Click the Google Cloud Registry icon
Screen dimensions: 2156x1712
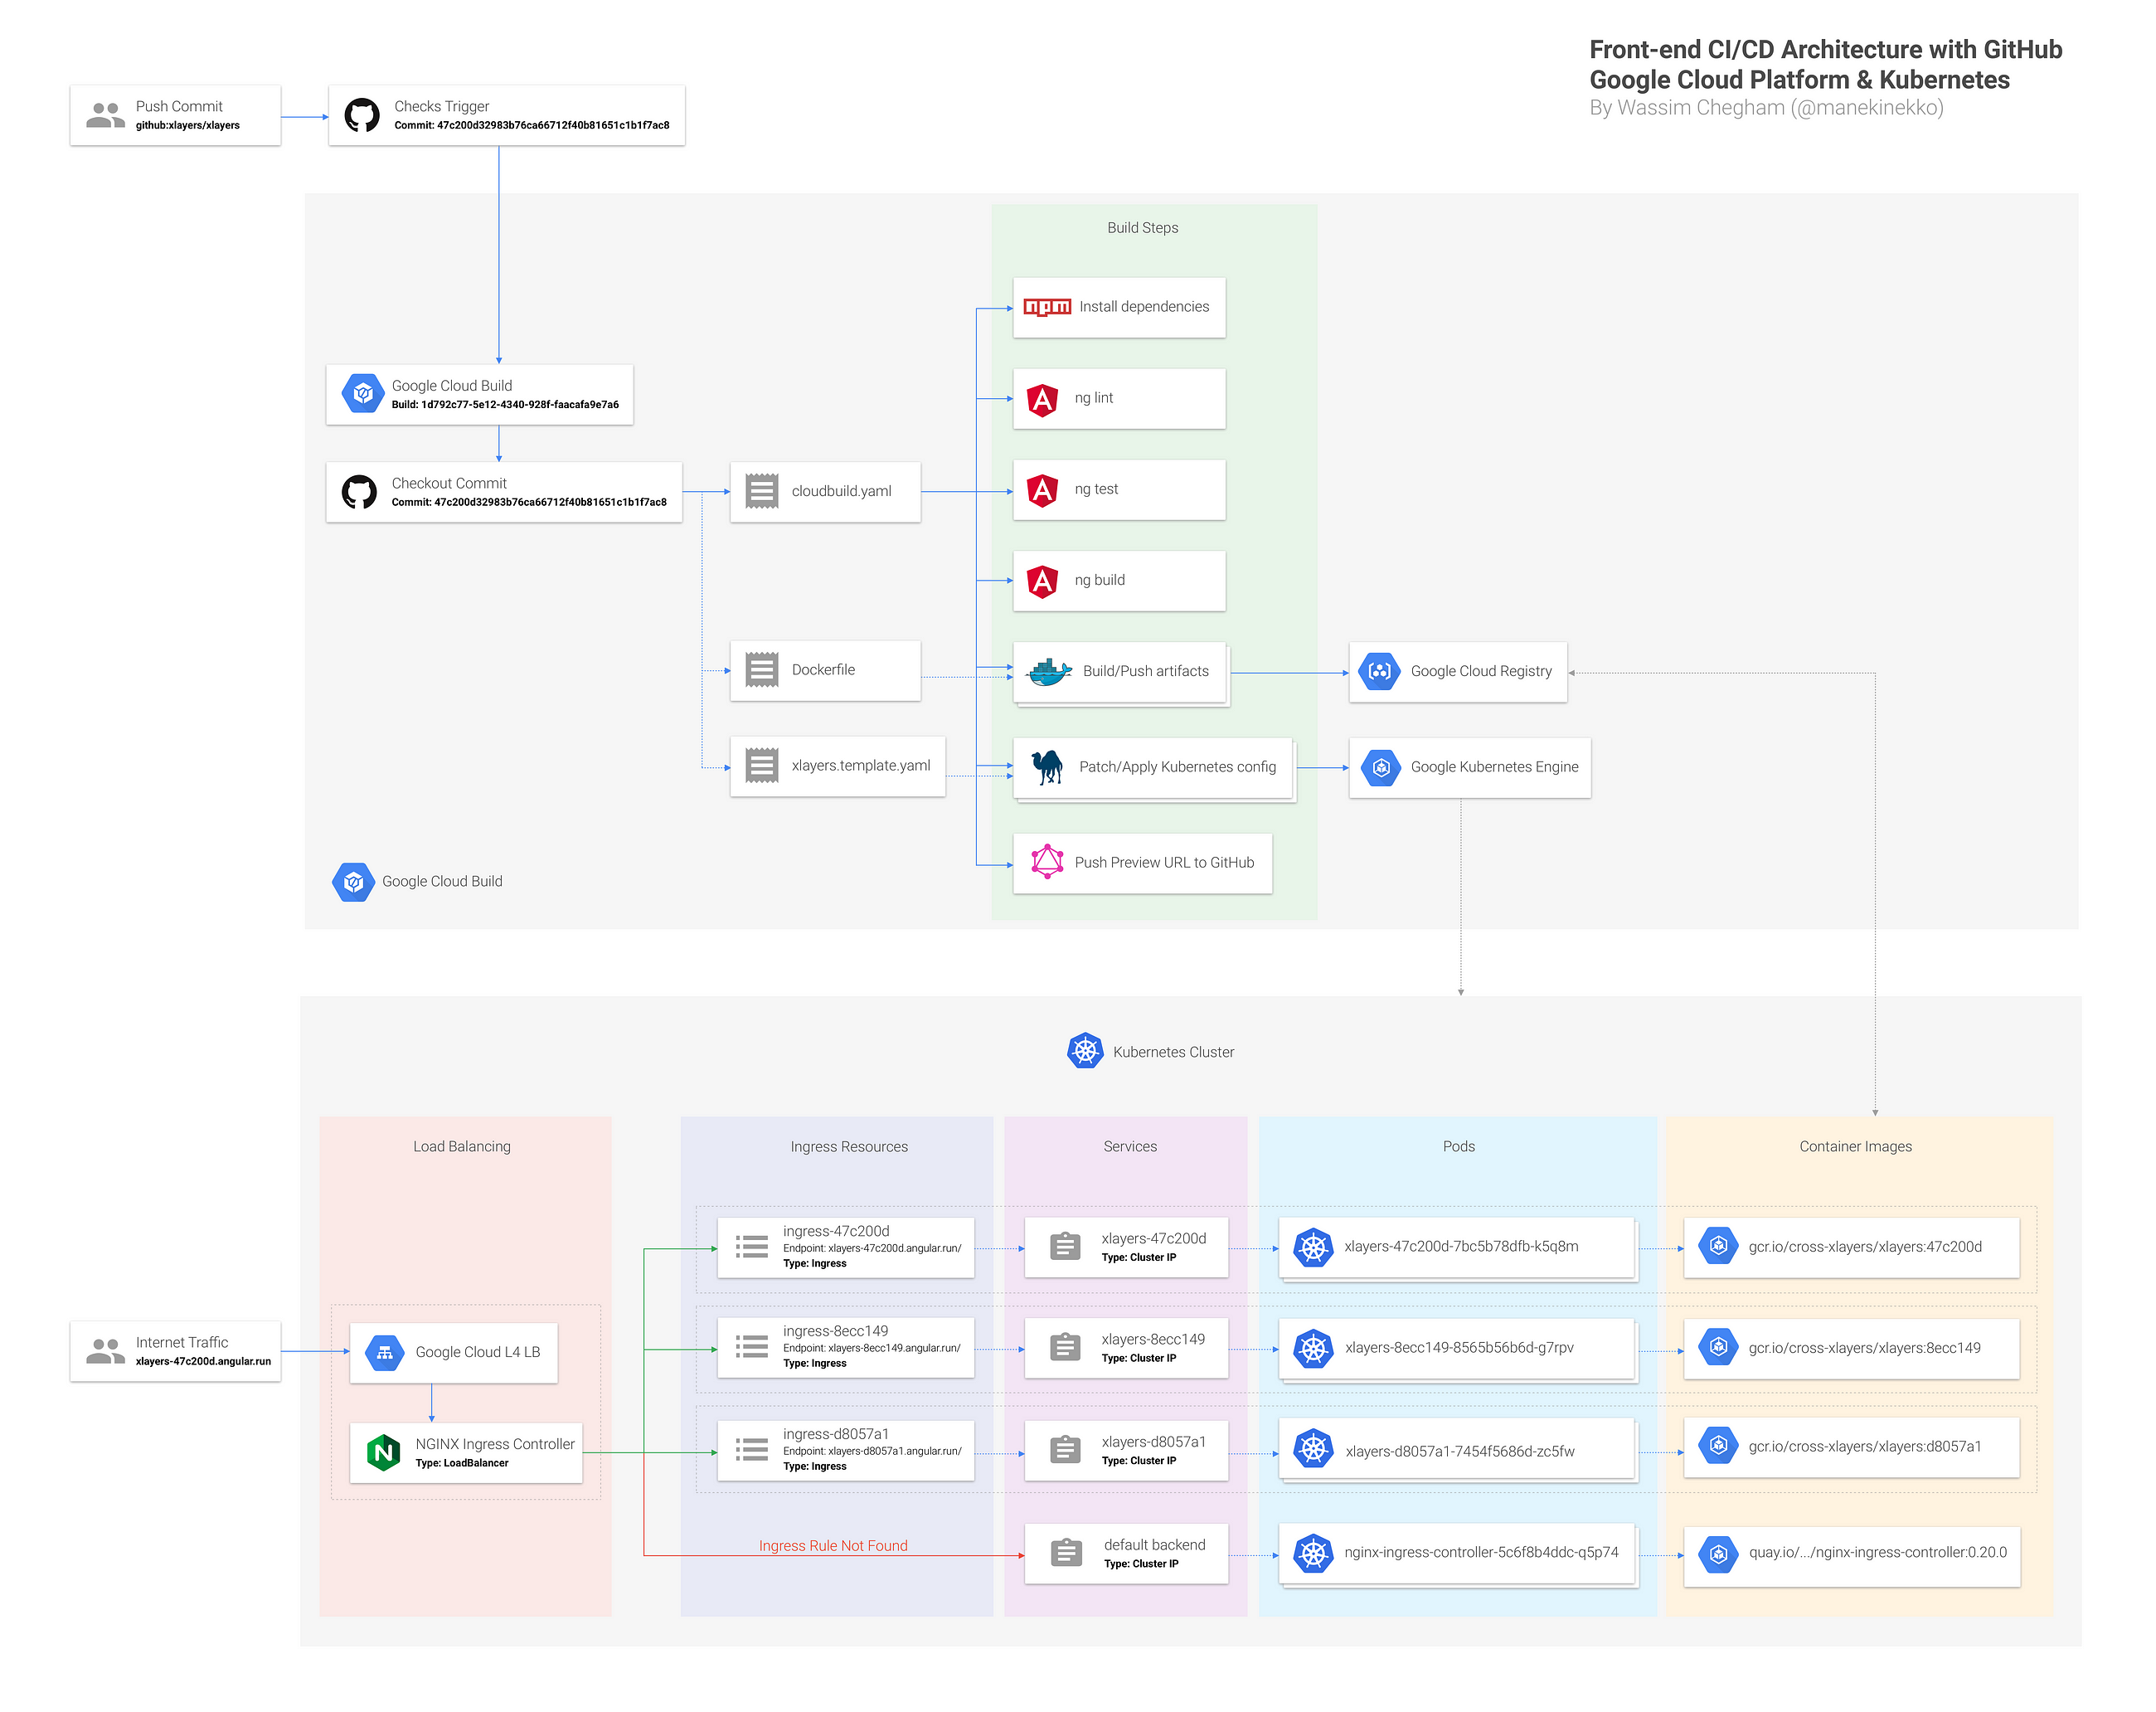coord(1379,672)
